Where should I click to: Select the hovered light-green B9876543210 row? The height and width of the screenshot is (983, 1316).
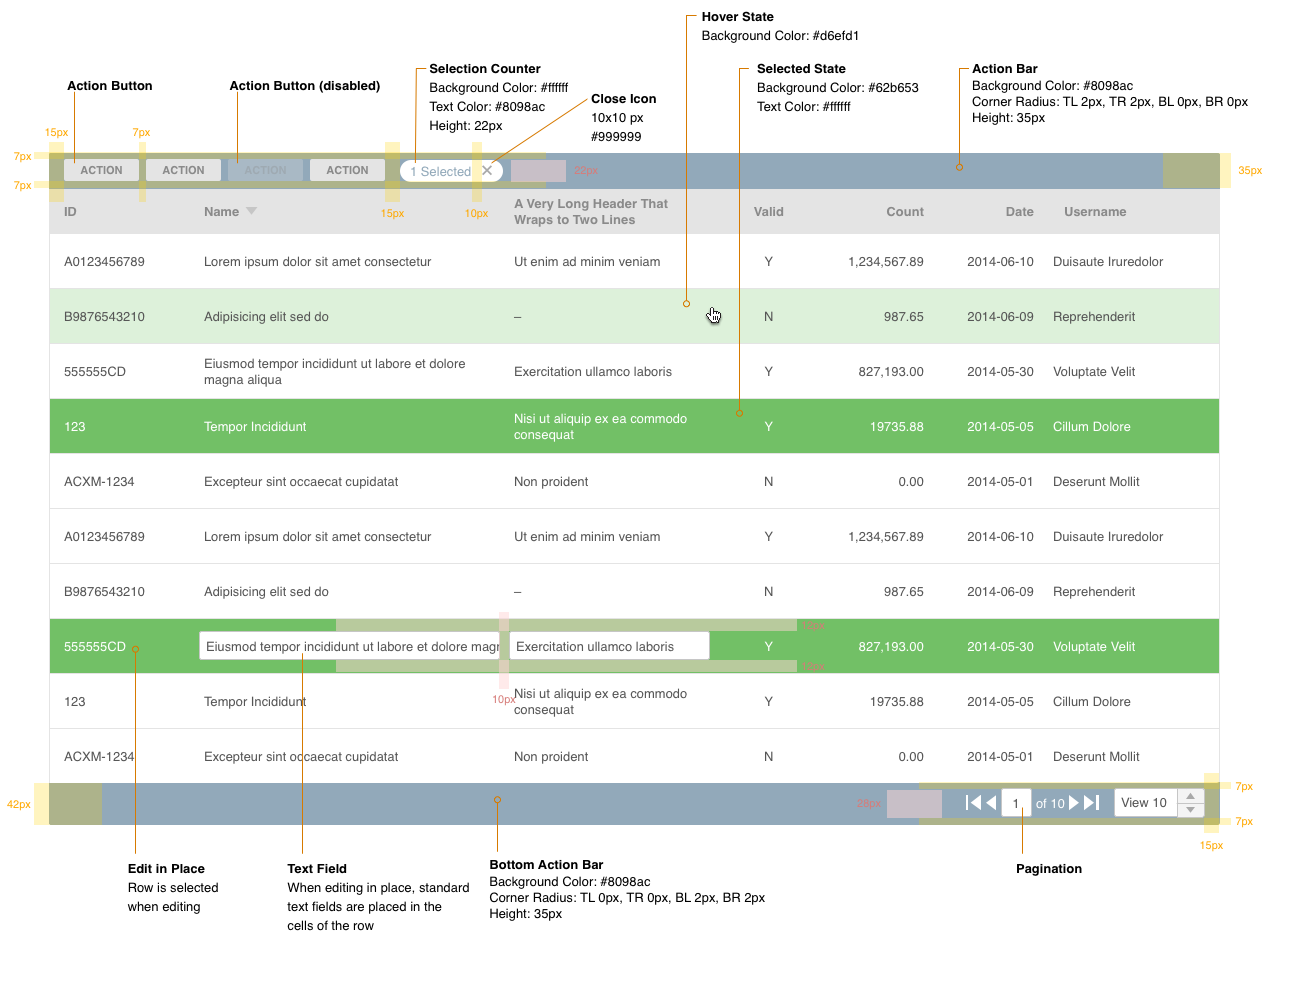[x=400, y=317]
